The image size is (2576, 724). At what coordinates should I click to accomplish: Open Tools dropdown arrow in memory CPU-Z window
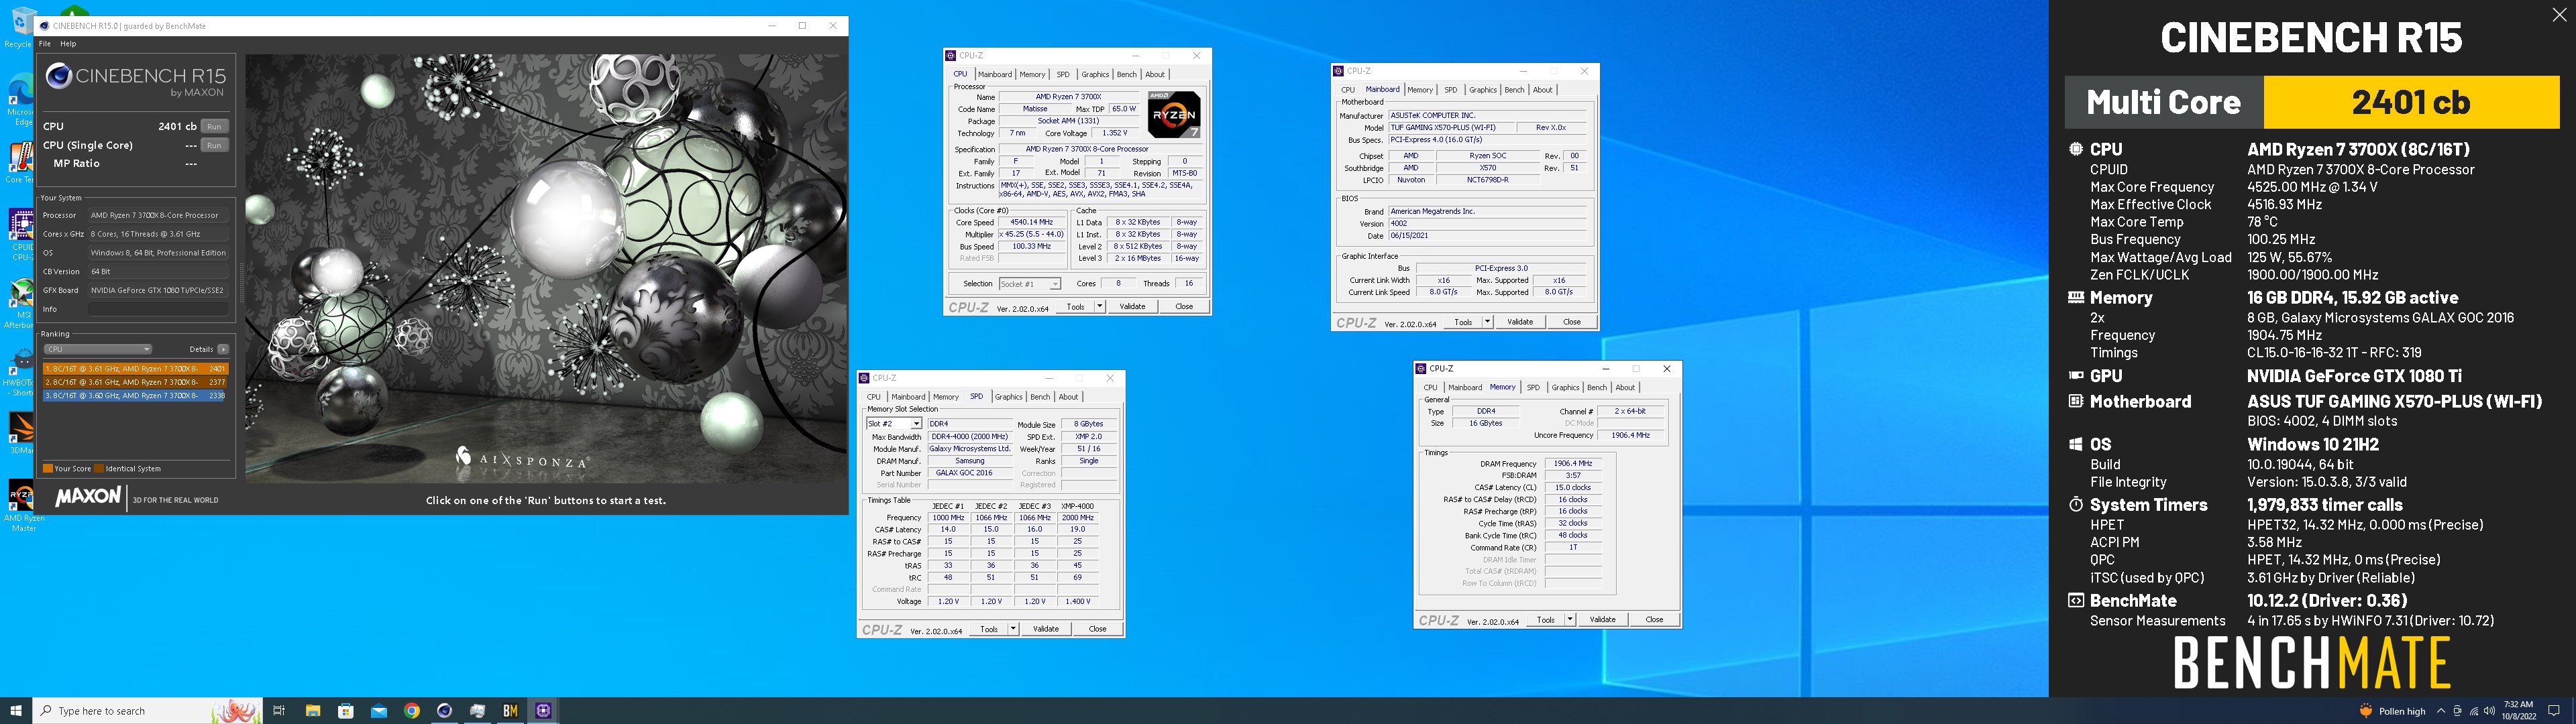tap(1570, 620)
